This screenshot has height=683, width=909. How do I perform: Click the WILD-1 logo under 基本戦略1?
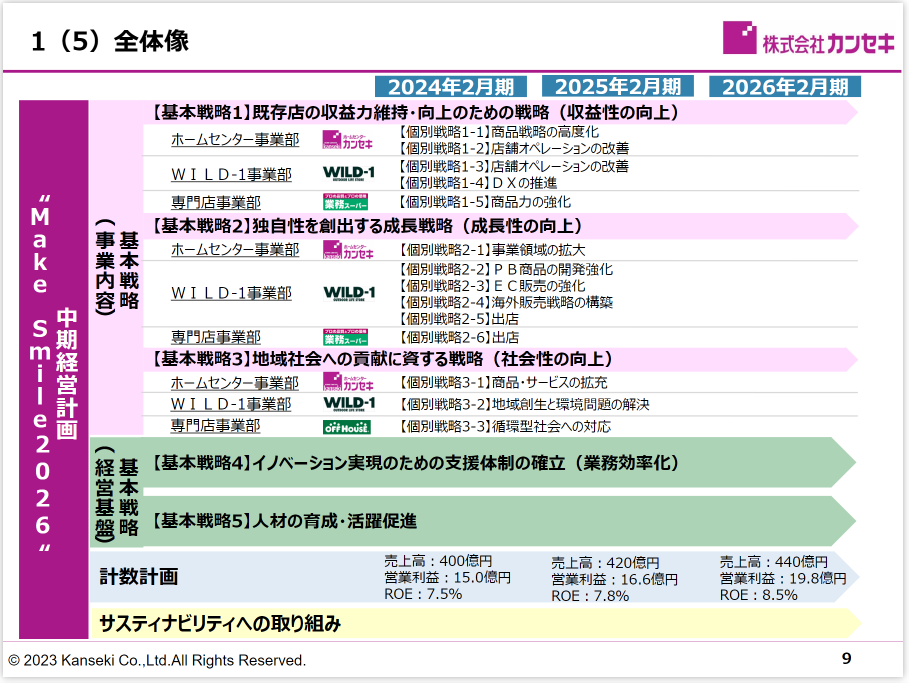point(349,173)
